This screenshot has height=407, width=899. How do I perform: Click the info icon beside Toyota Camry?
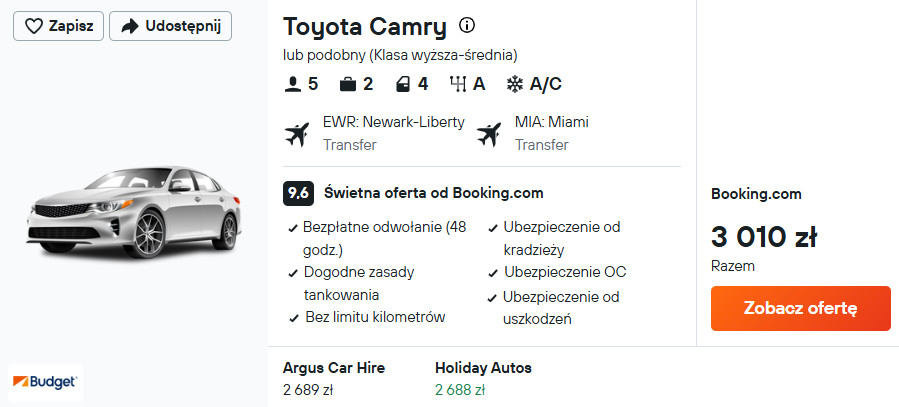coord(467,25)
